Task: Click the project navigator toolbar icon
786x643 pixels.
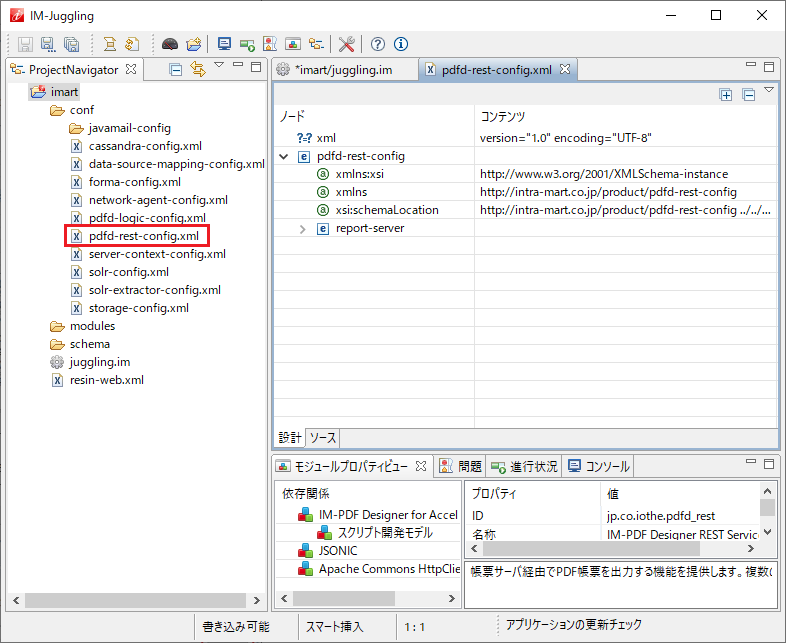Action: [x=316, y=44]
